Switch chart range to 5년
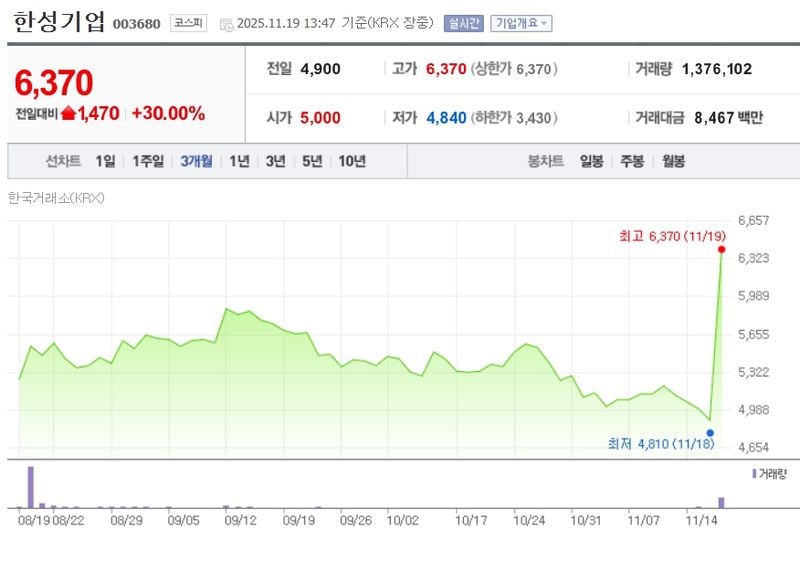This screenshot has width=800, height=584. (311, 161)
